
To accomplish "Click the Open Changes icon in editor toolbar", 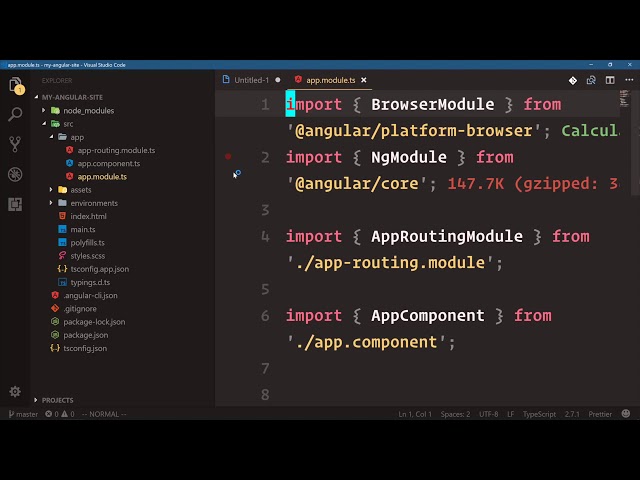I will pos(591,80).
